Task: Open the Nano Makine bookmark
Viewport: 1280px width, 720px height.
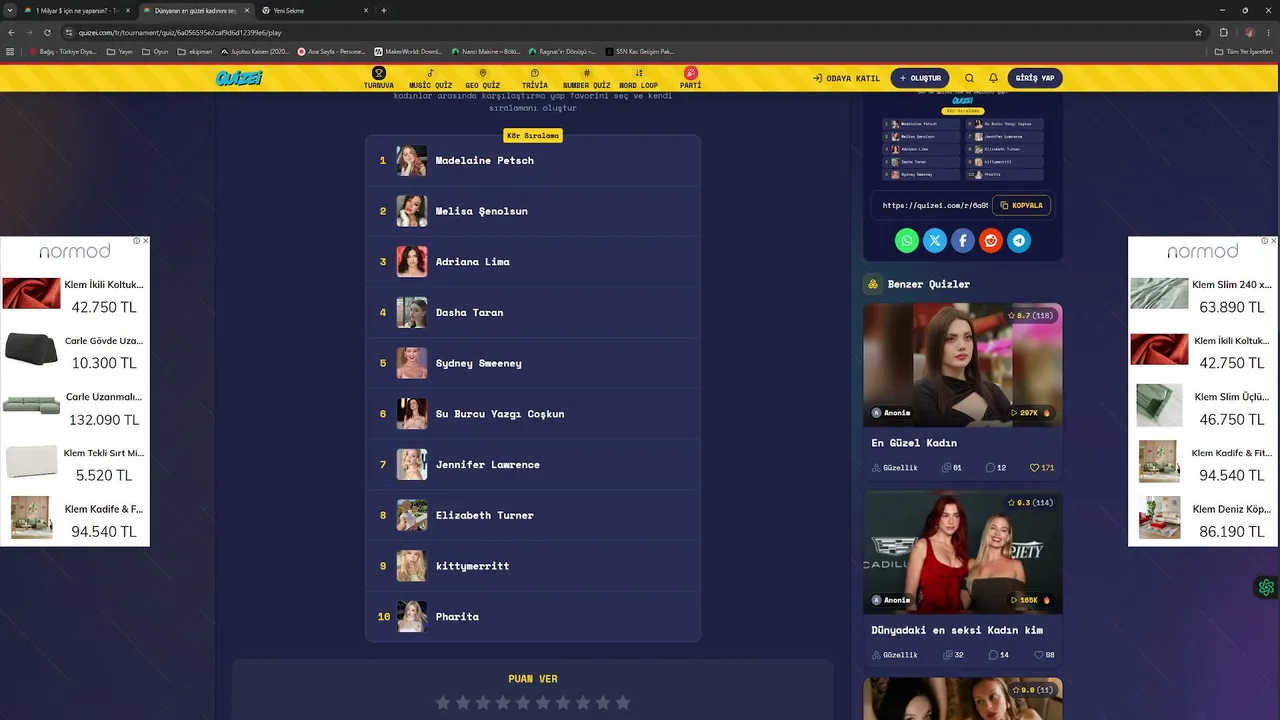Action: [486, 51]
